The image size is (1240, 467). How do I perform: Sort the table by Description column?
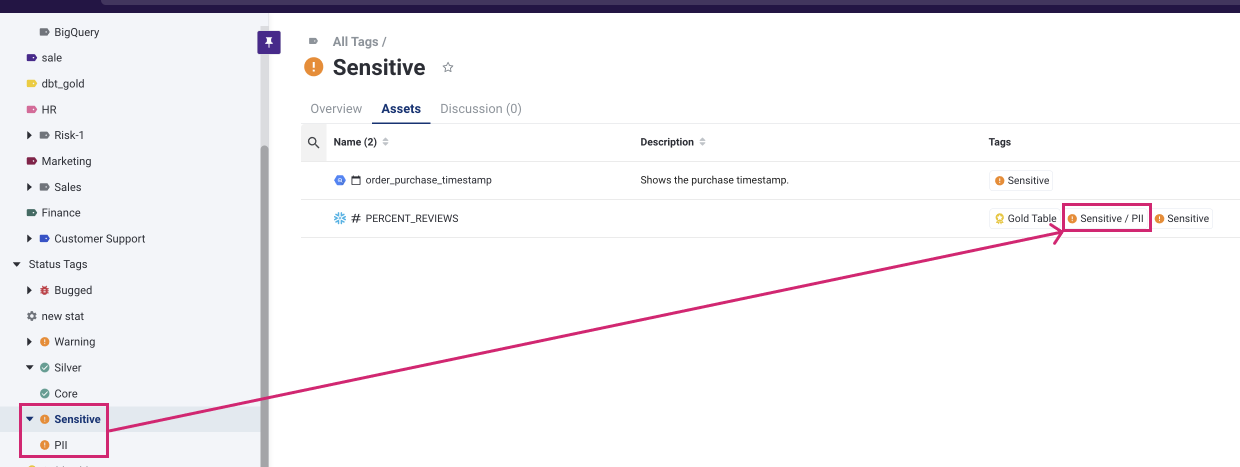[702, 142]
